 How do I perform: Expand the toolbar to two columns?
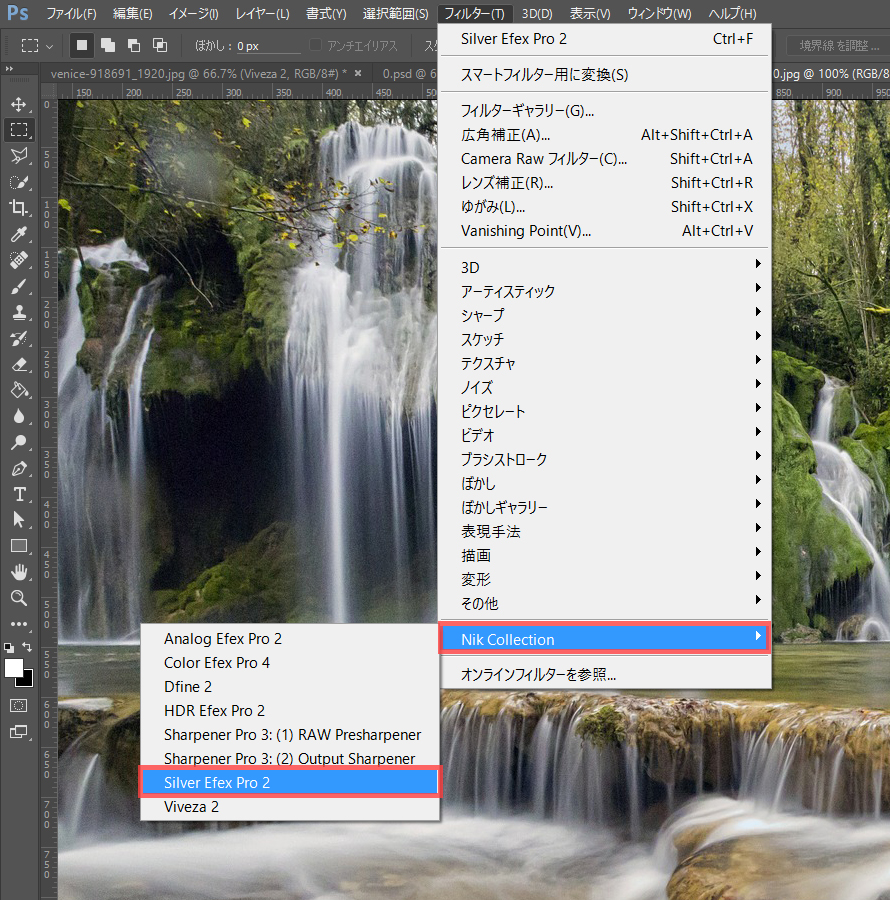[9, 69]
